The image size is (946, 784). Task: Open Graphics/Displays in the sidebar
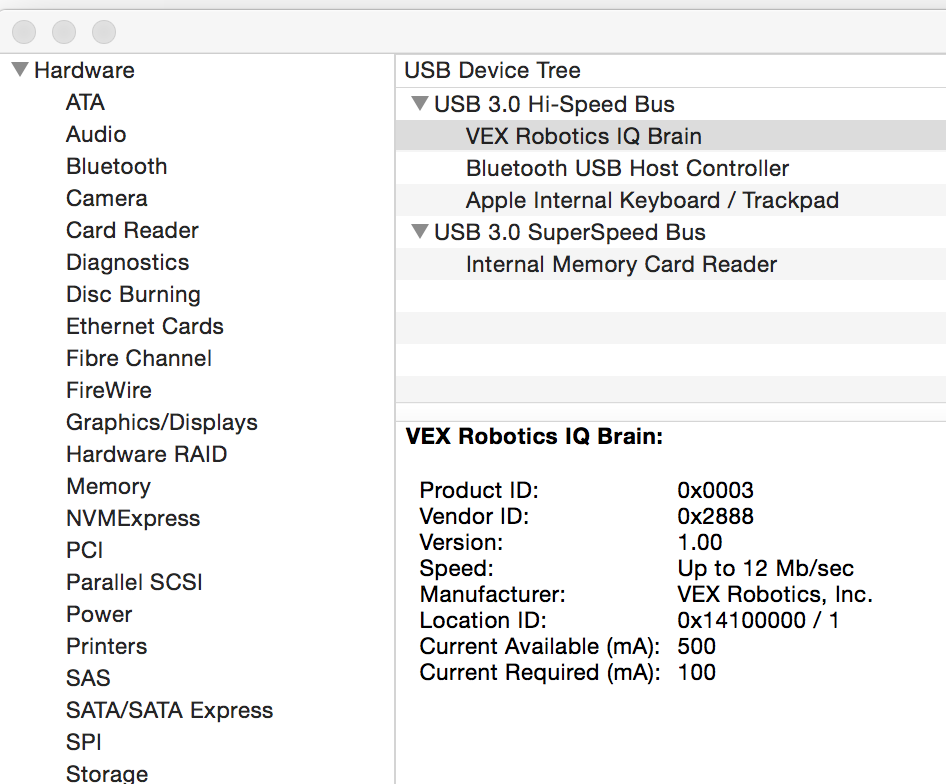click(x=162, y=422)
